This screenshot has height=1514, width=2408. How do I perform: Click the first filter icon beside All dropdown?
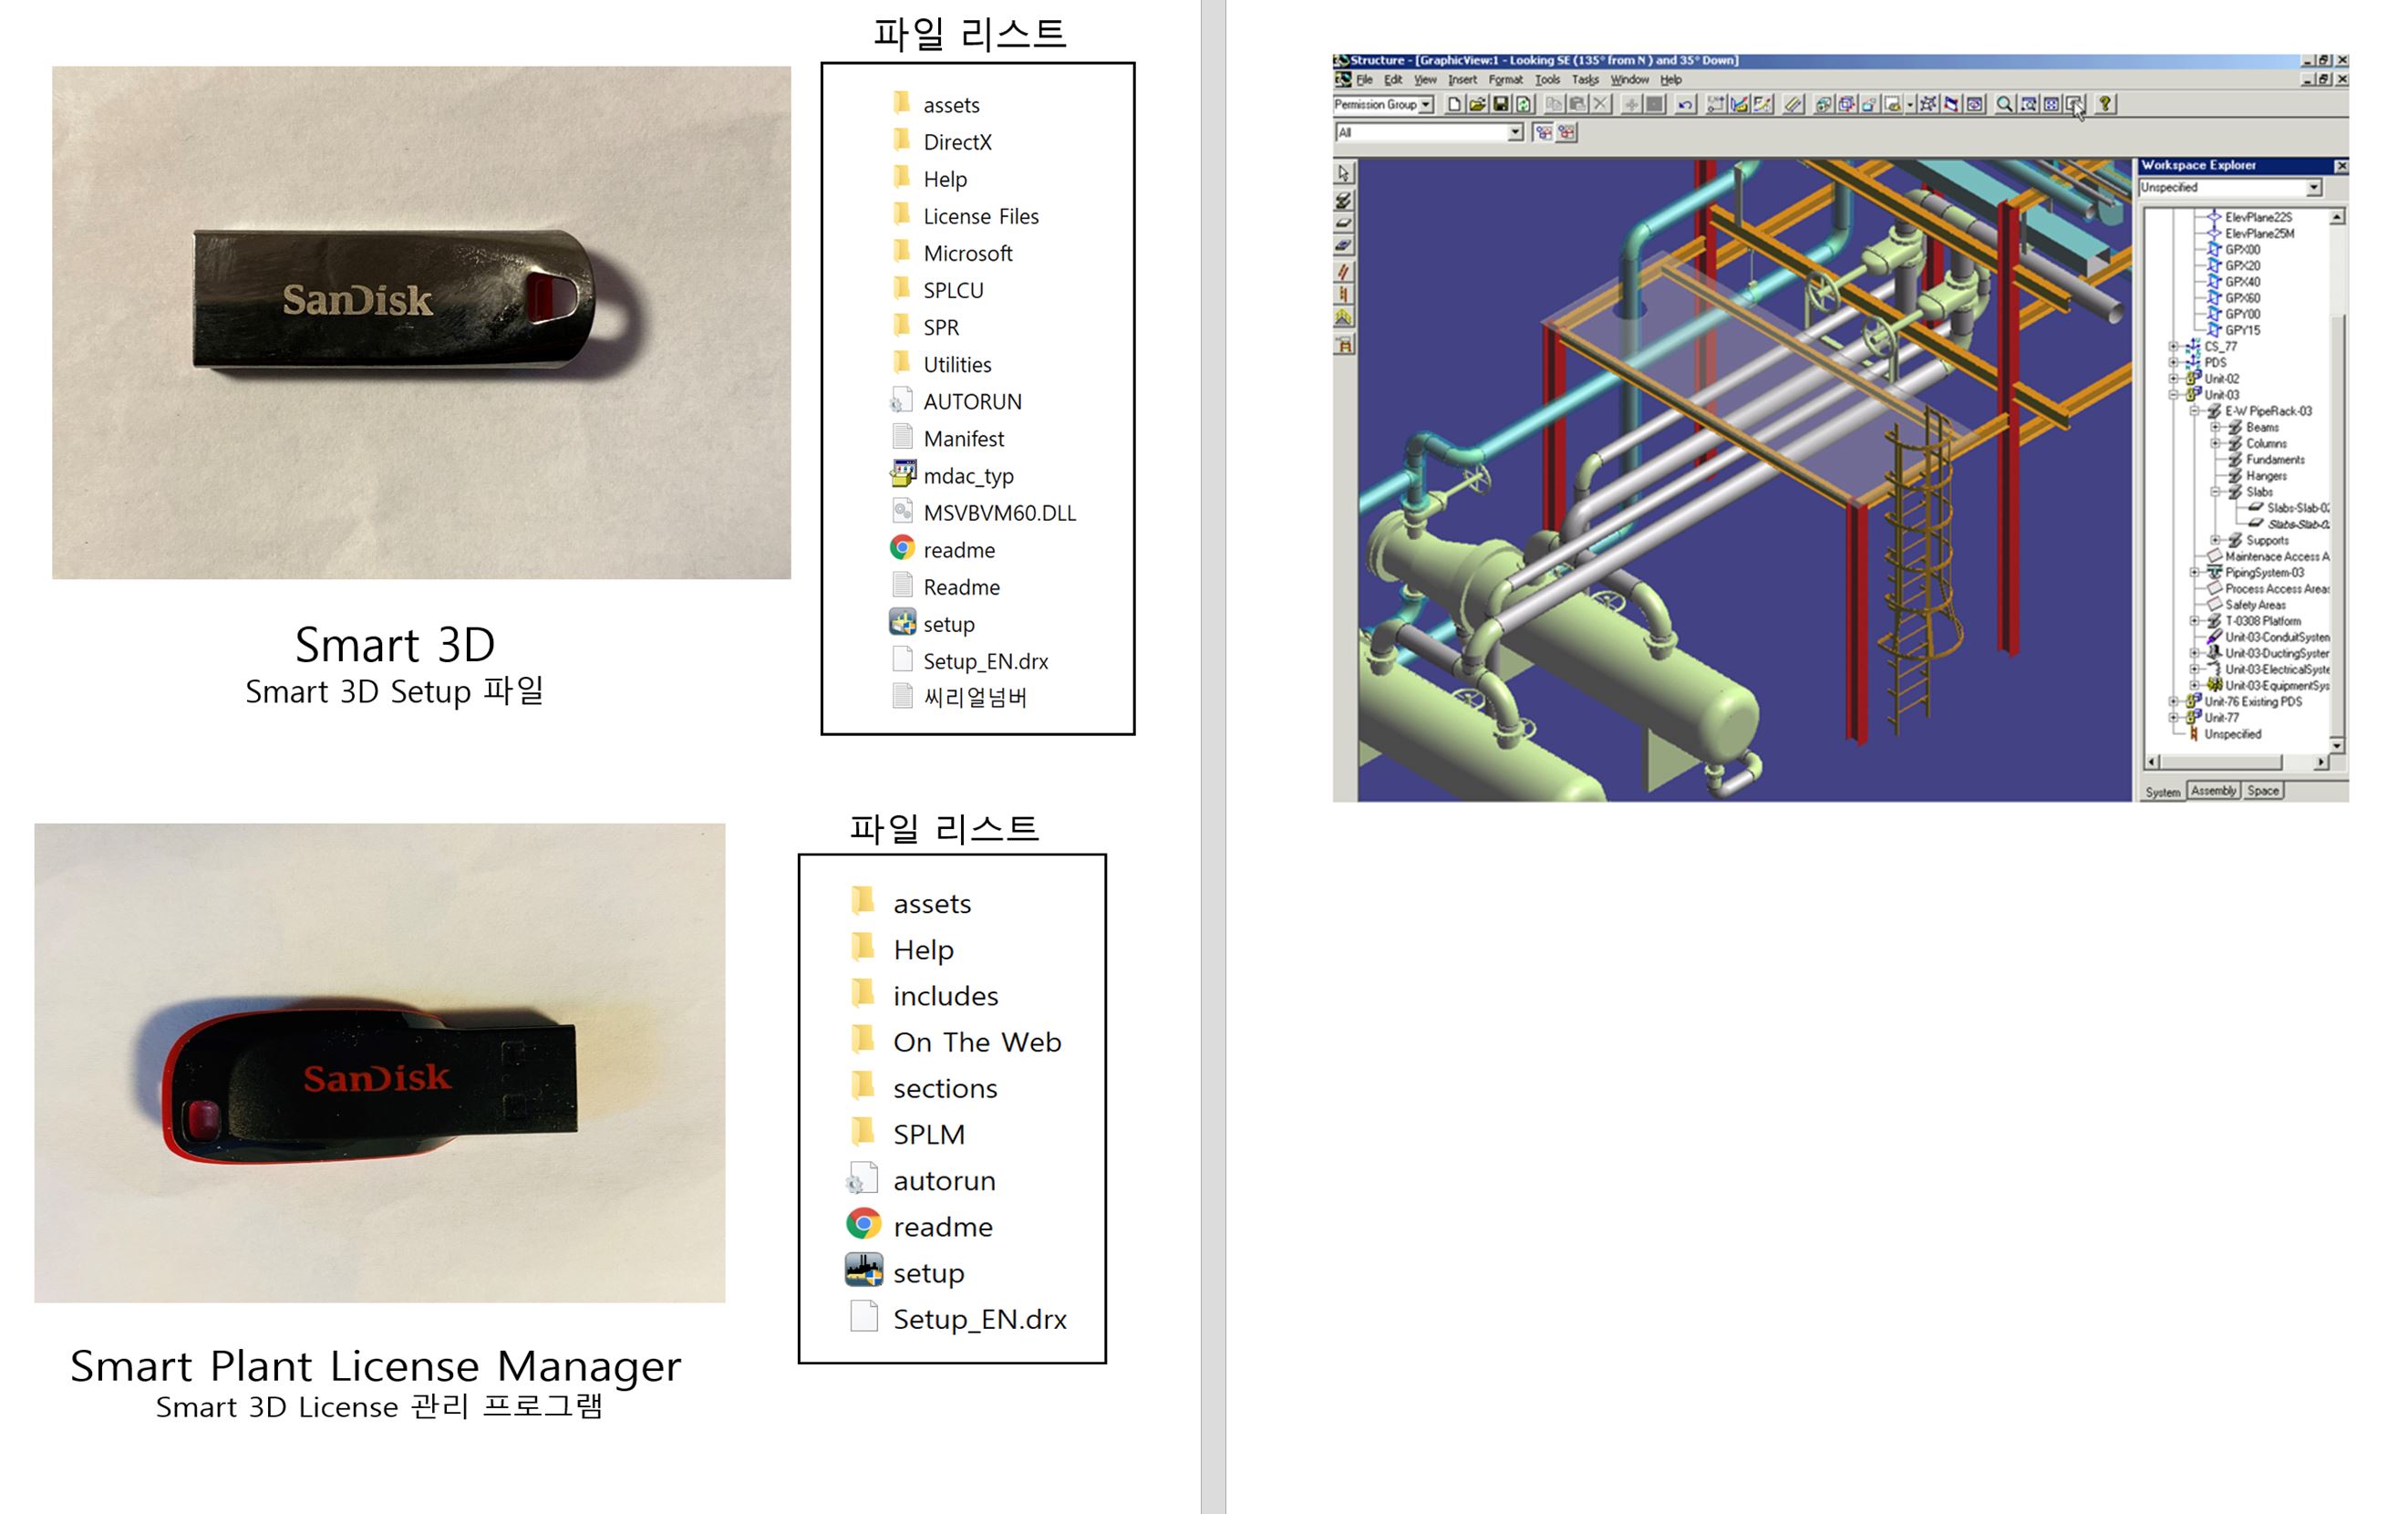(1544, 132)
